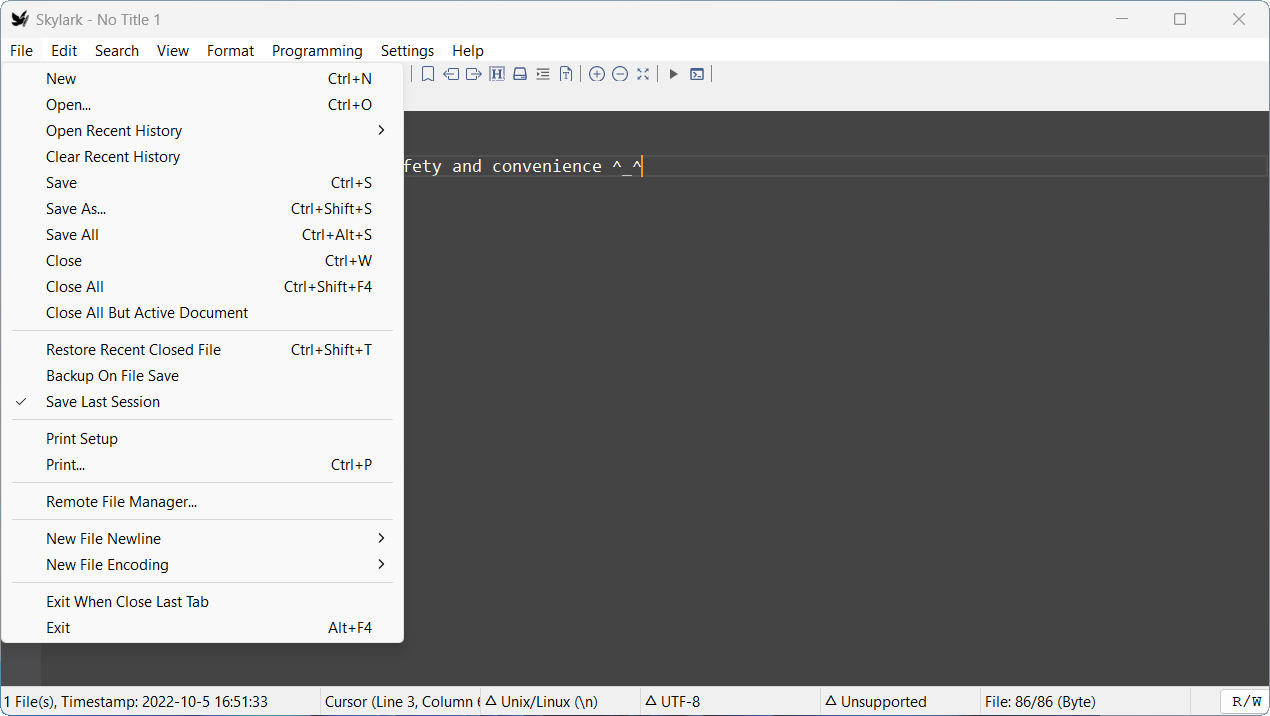Open the Search menu
This screenshot has height=716, width=1270.
pyautogui.click(x=117, y=51)
